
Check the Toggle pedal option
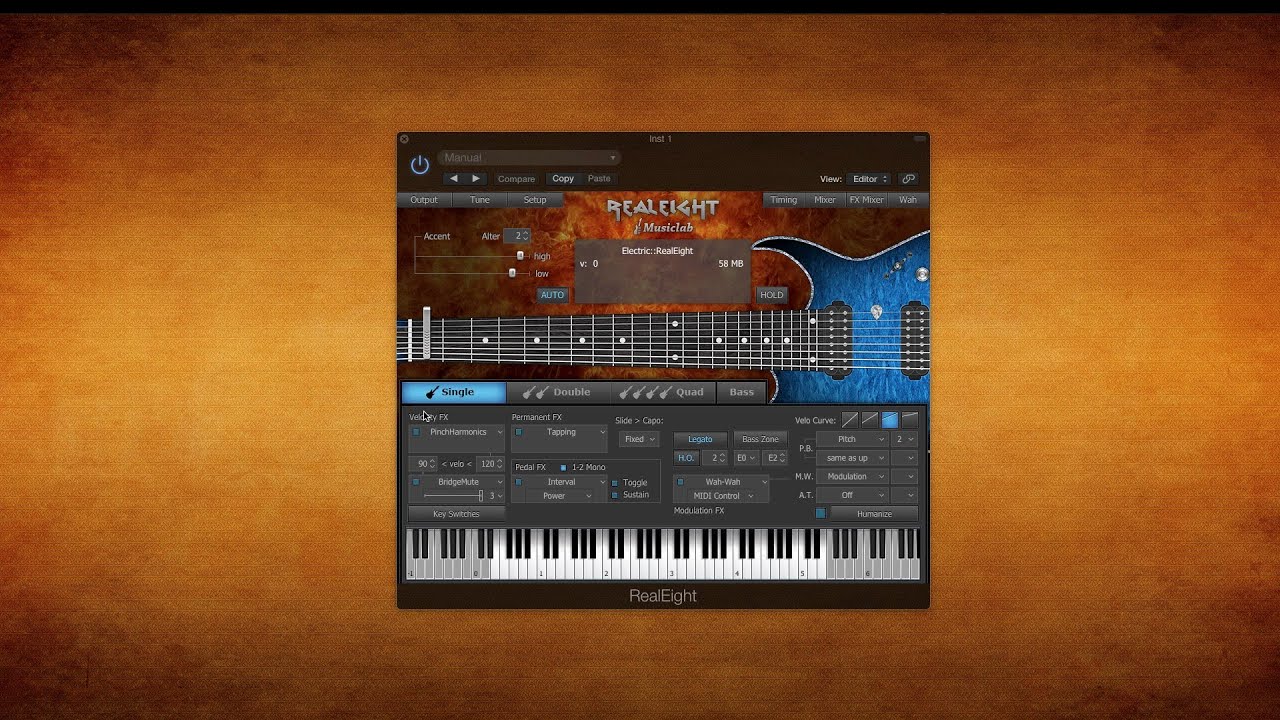(614, 483)
